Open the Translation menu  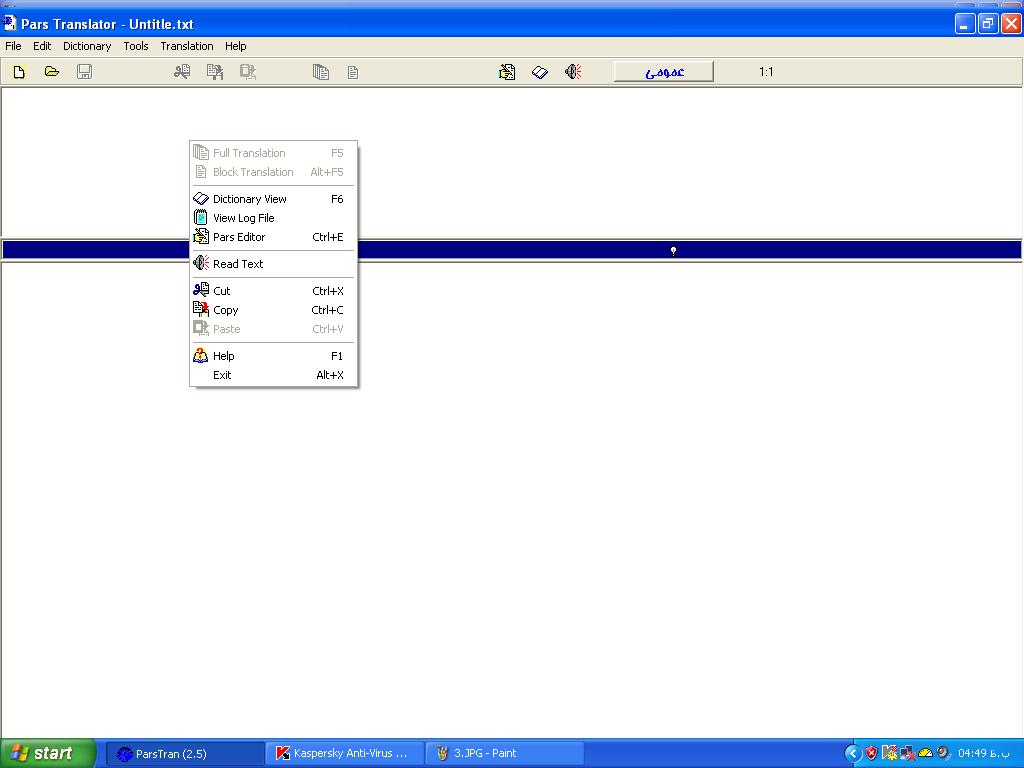tap(187, 46)
